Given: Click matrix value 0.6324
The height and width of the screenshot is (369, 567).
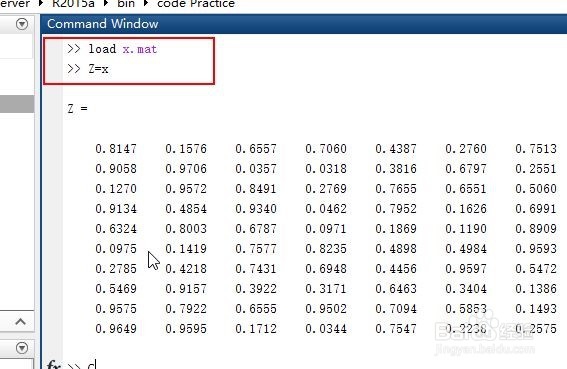Looking at the screenshot, I should [x=116, y=229].
